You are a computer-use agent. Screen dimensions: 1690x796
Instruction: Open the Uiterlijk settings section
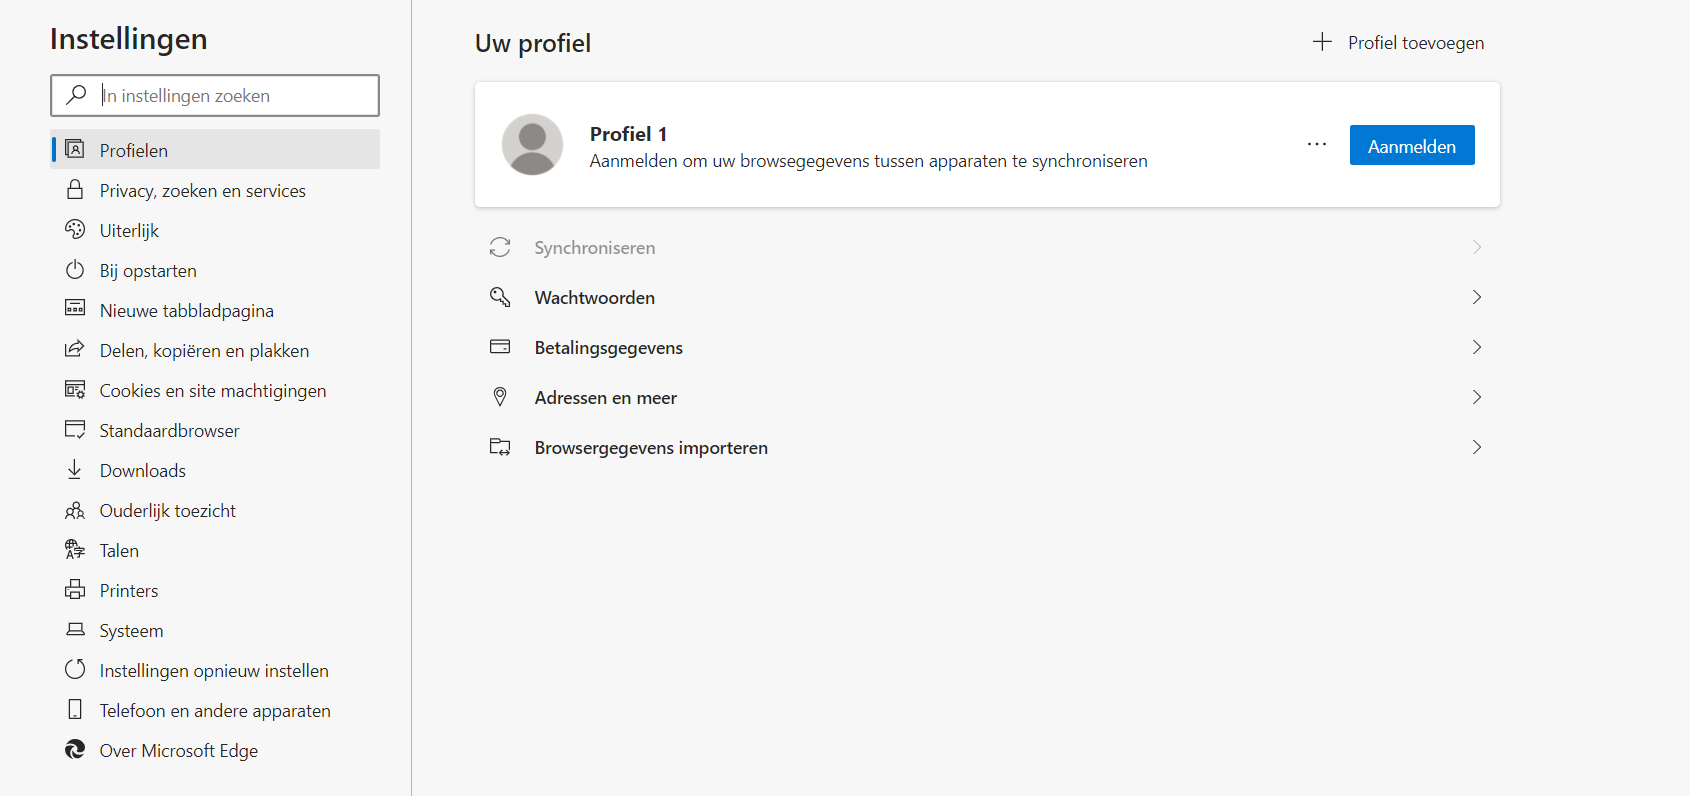tap(129, 231)
